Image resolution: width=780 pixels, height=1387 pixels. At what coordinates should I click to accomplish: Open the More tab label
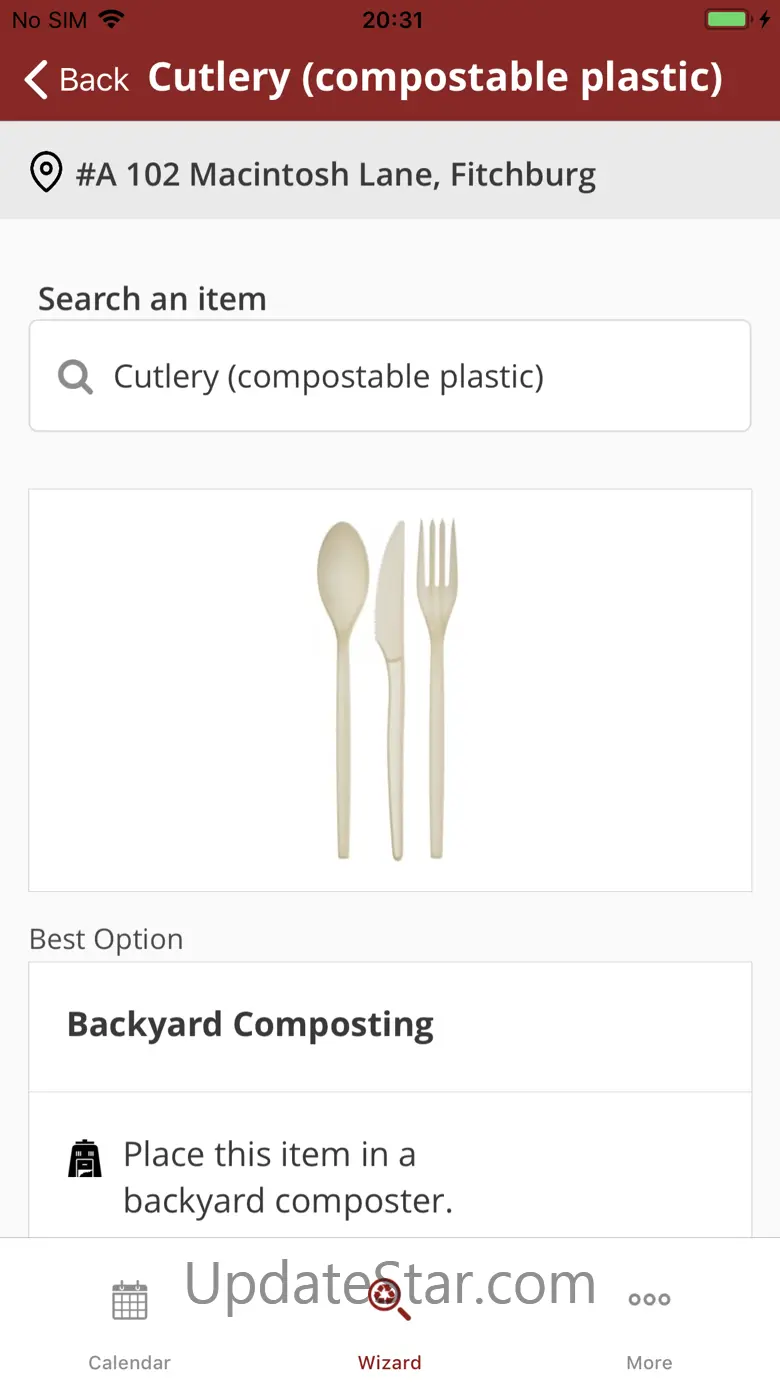649,1362
